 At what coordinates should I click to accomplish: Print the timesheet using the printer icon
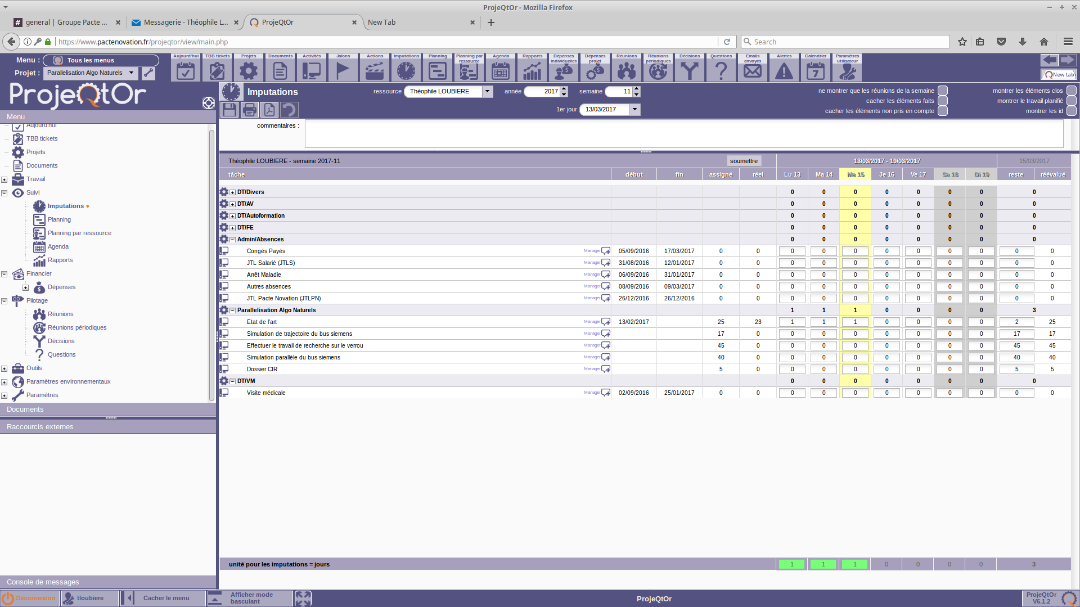pos(250,110)
